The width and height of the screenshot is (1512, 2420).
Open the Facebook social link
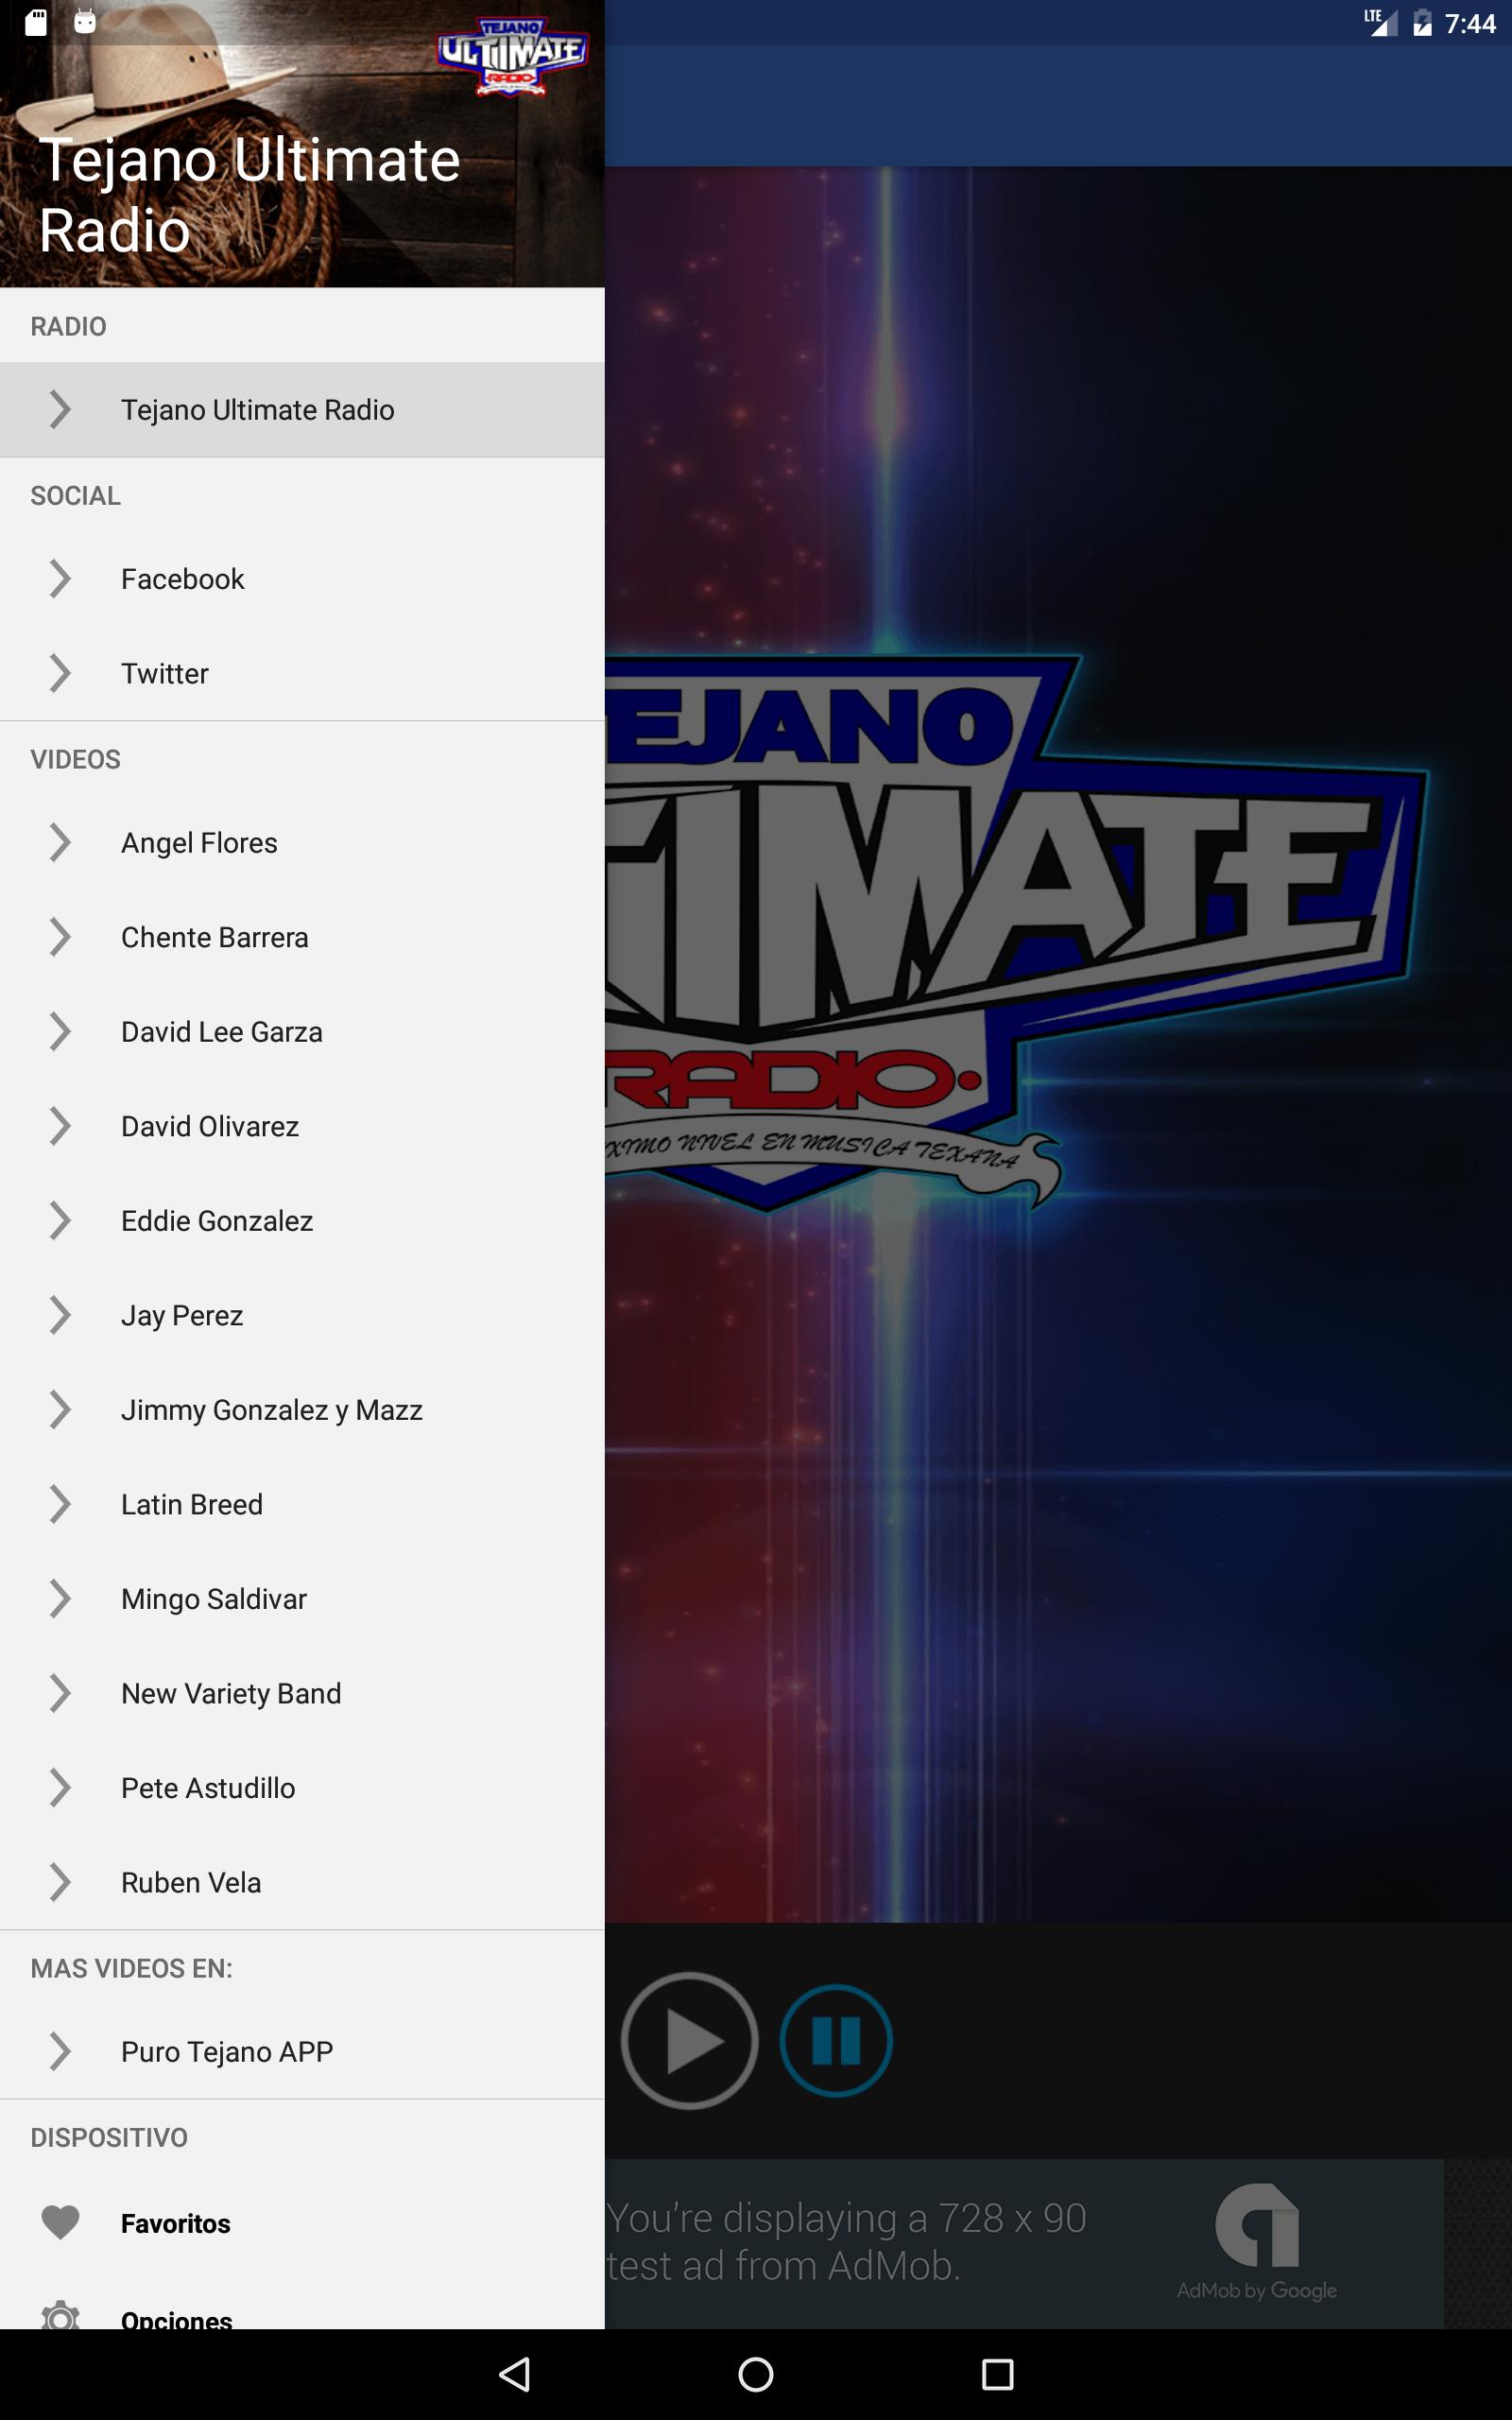point(302,579)
